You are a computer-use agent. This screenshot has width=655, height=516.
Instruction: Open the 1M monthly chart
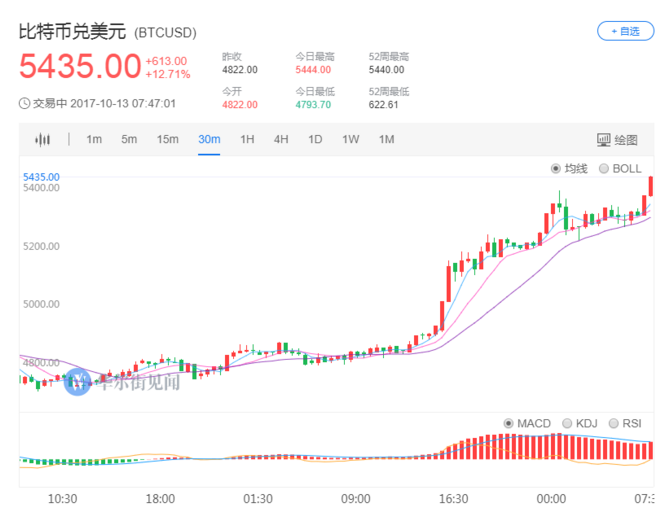[x=386, y=139]
